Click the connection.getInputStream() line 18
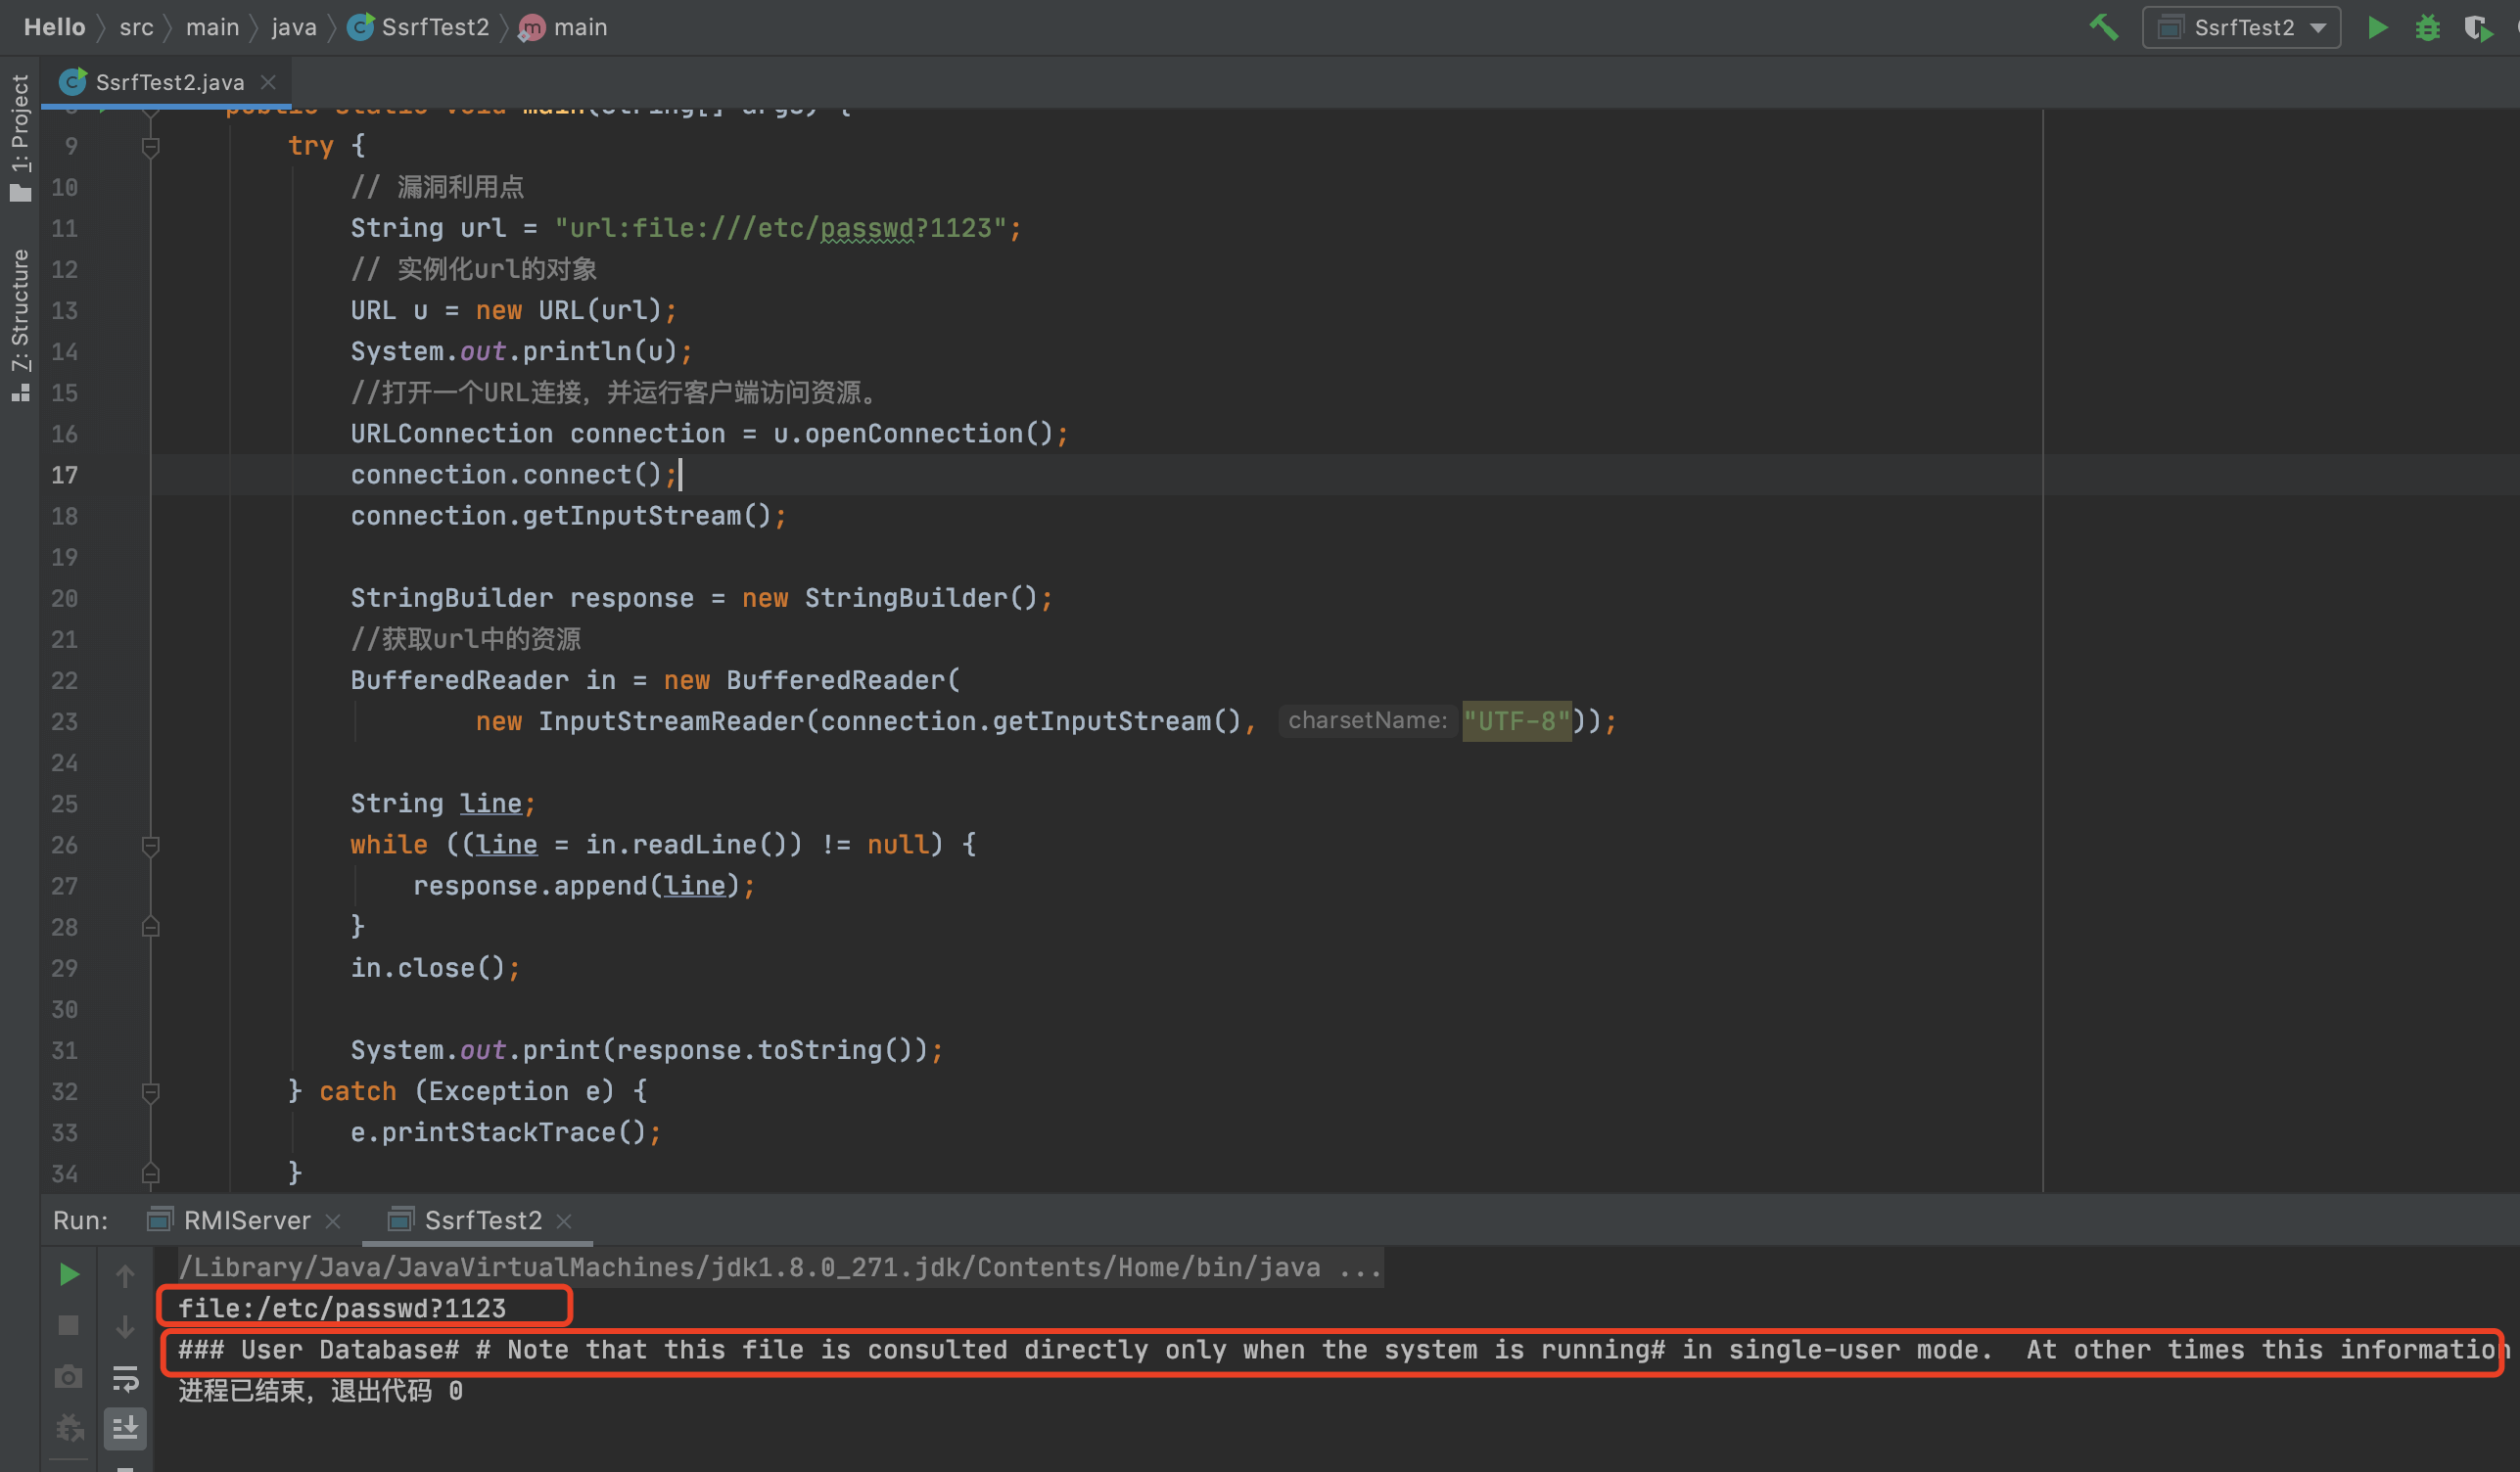 click(x=568, y=516)
